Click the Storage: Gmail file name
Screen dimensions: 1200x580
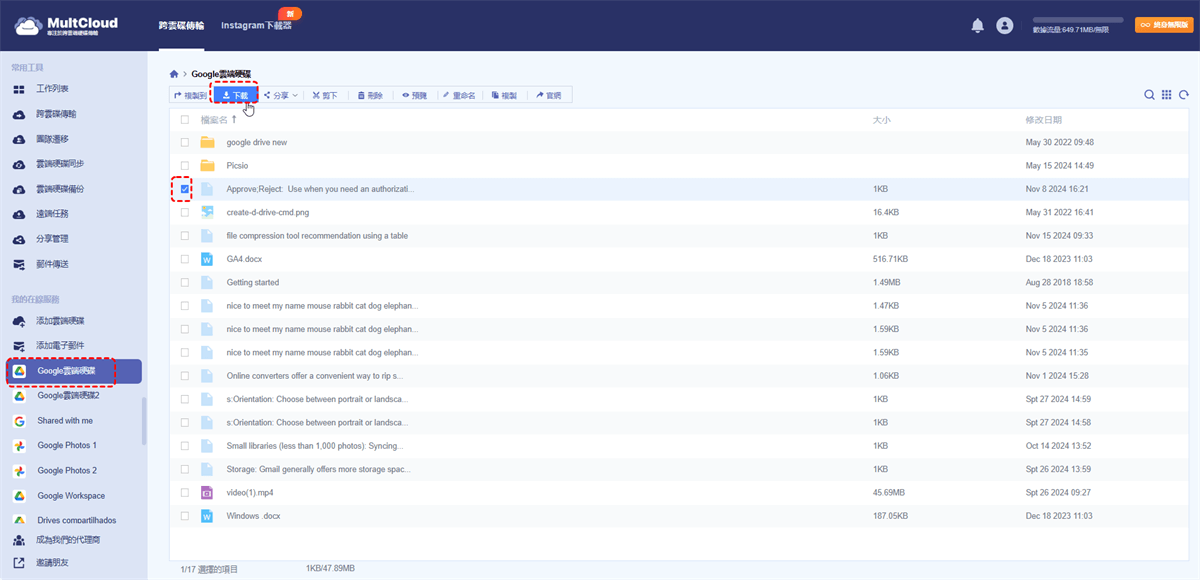coord(320,469)
